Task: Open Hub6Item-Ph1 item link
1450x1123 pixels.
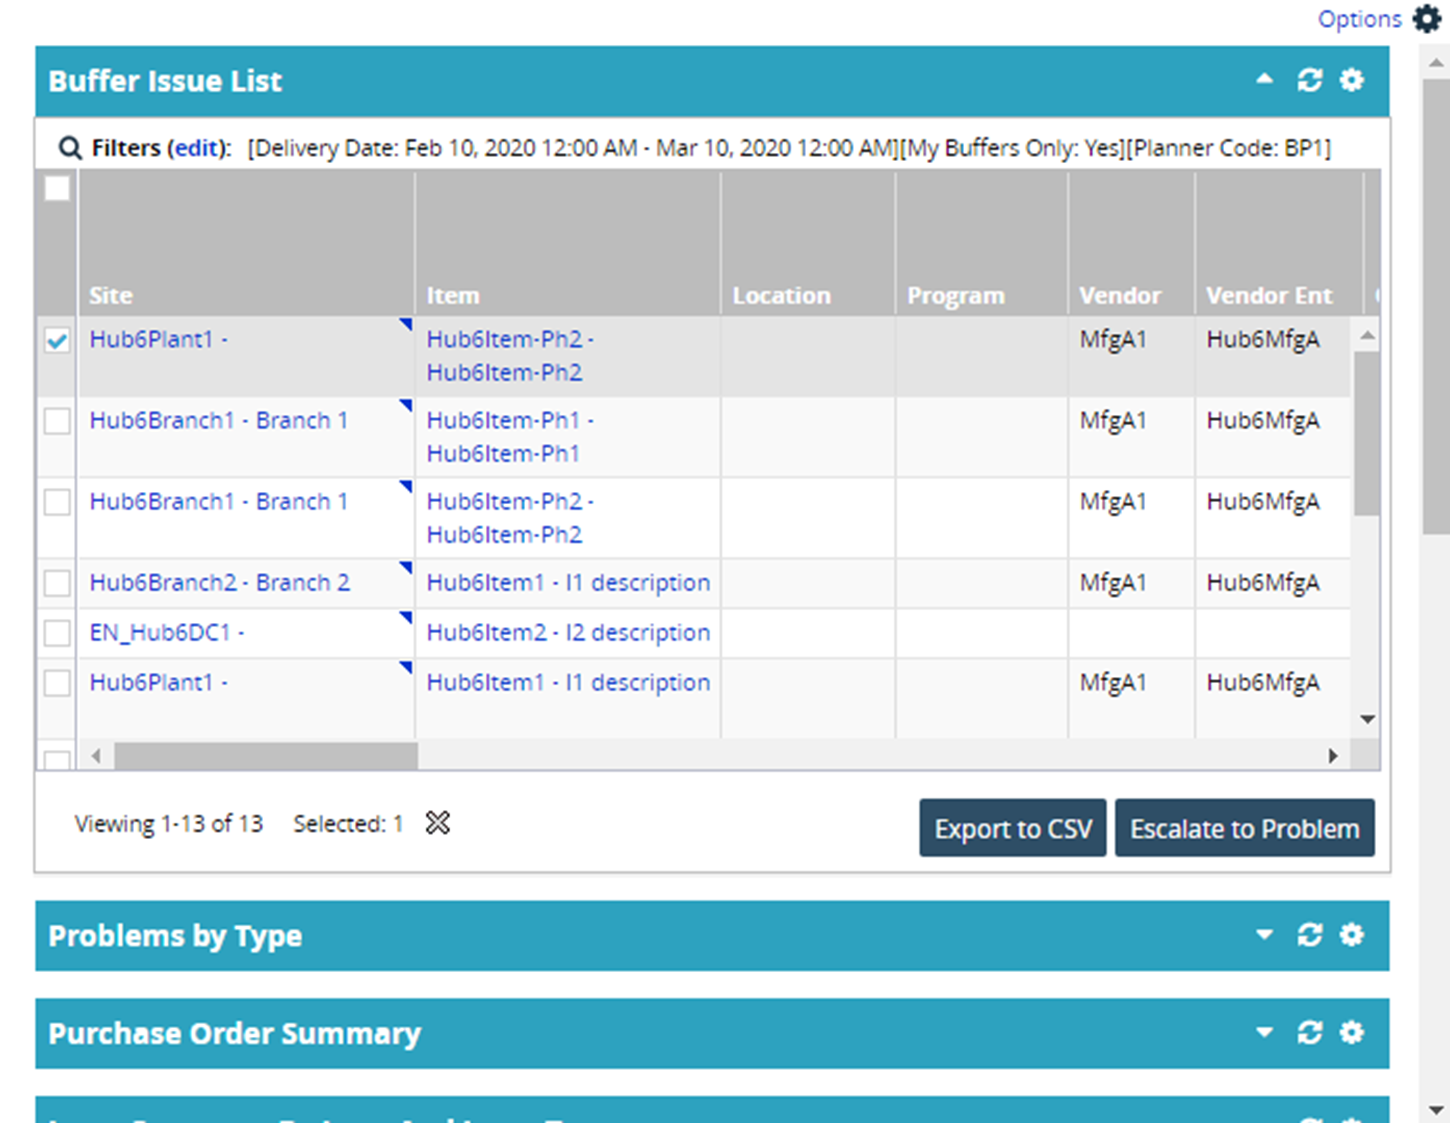Action: 510,437
